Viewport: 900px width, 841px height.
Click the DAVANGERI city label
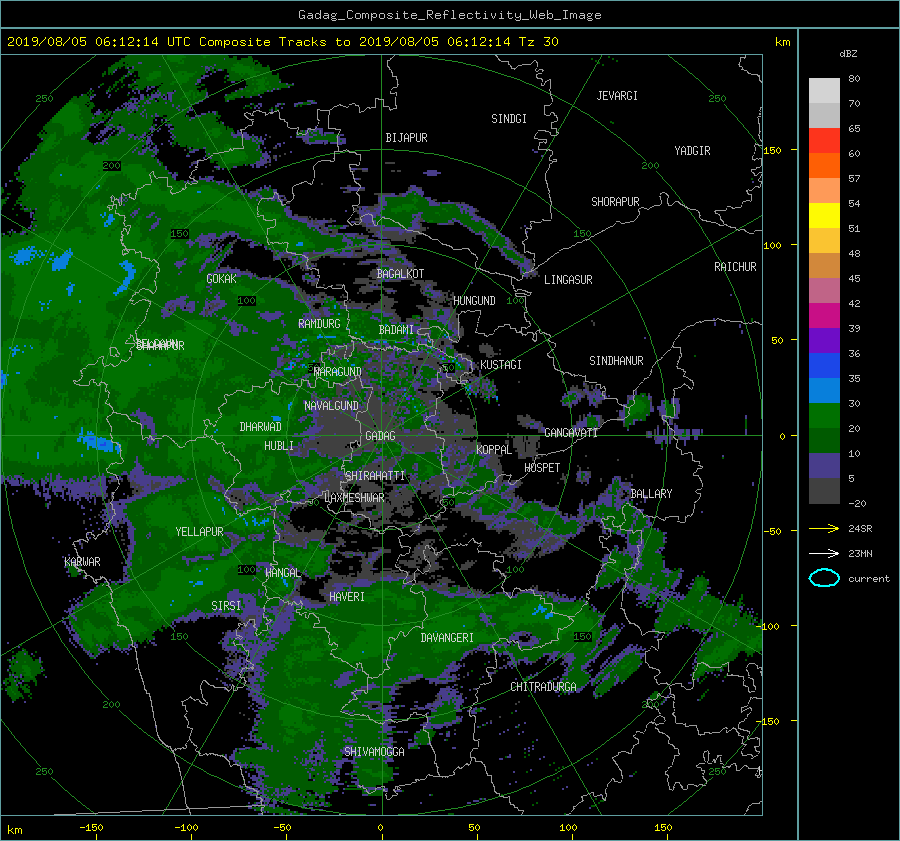447,638
